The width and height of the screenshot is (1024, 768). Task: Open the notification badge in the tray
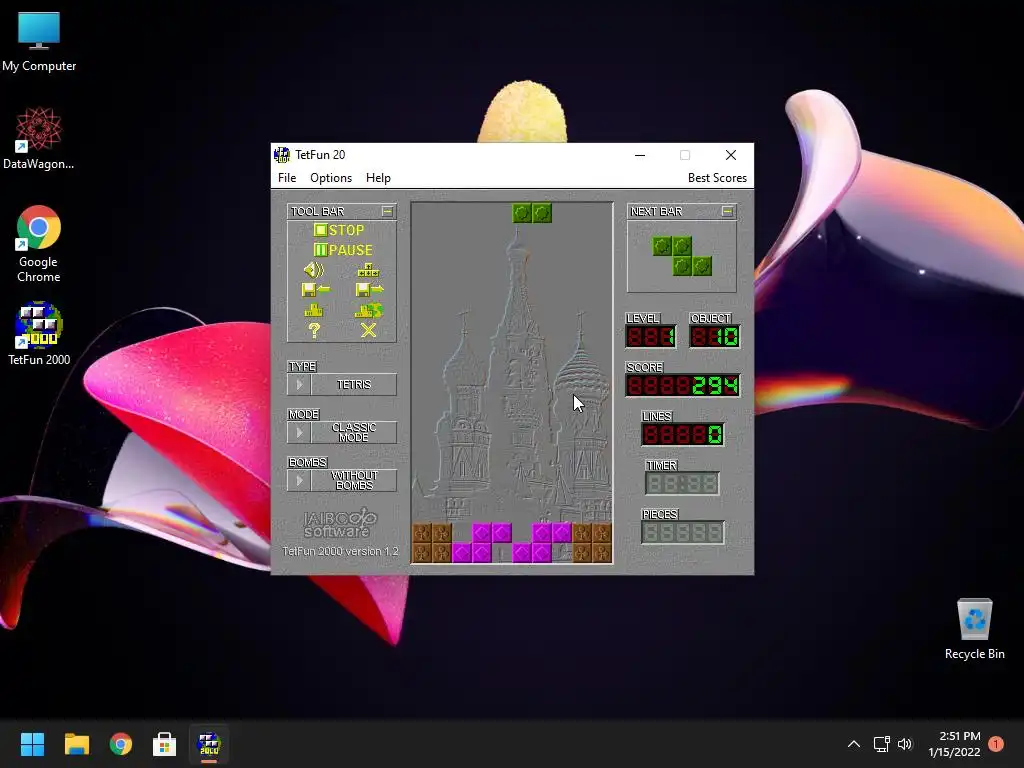click(996, 744)
